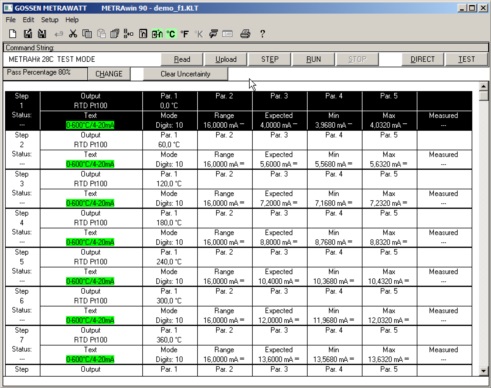Image resolution: width=491 pixels, height=388 pixels.
Task: Open the Setup menu
Action: 50,20
